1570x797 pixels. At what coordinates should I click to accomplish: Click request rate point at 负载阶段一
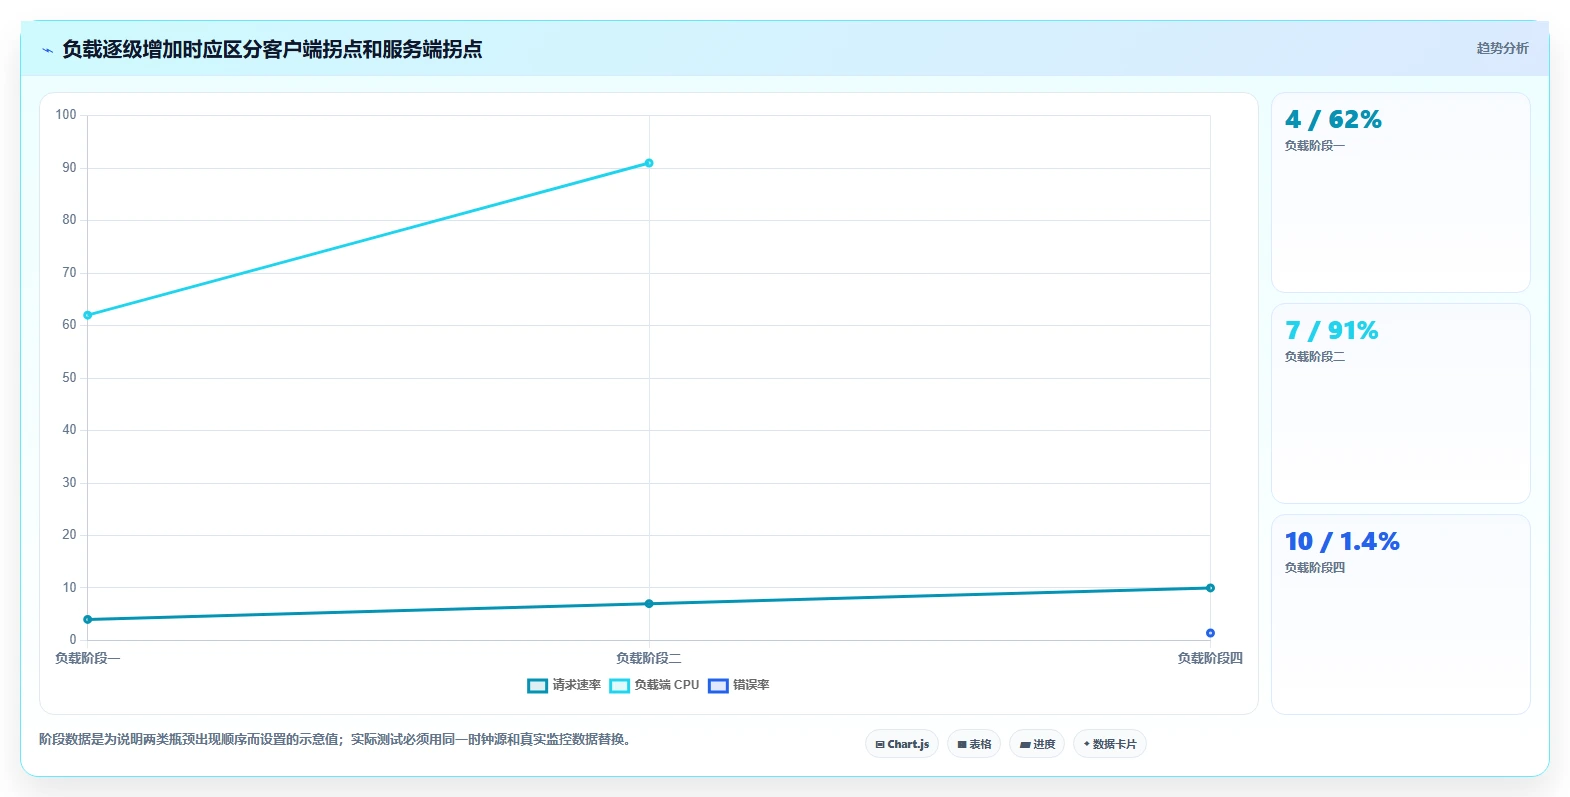pyautogui.click(x=88, y=619)
